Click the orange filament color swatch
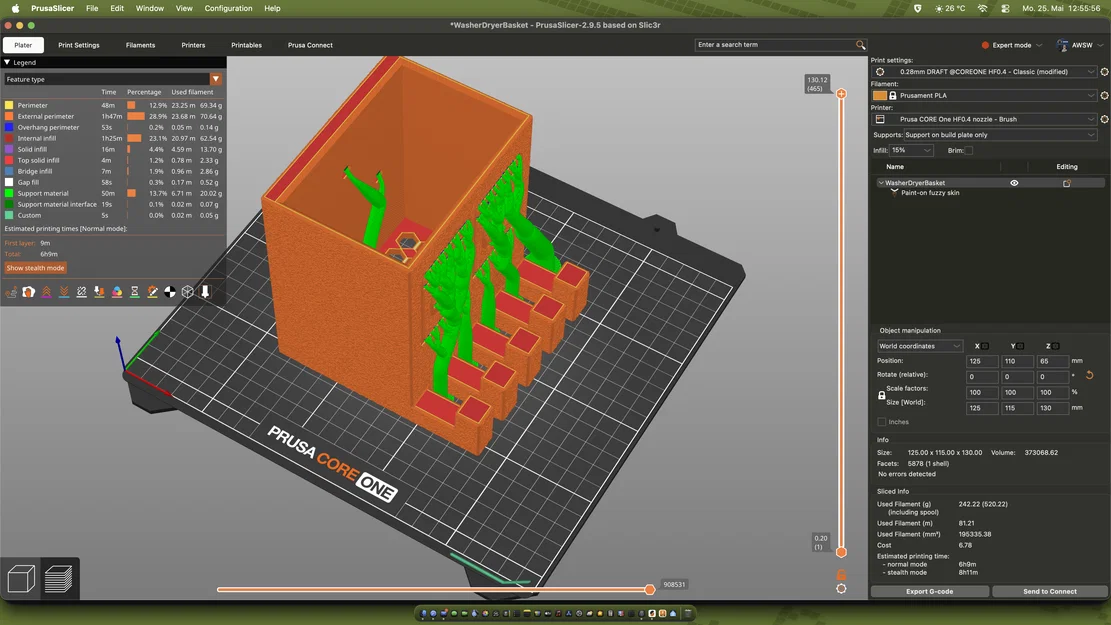 point(879,96)
